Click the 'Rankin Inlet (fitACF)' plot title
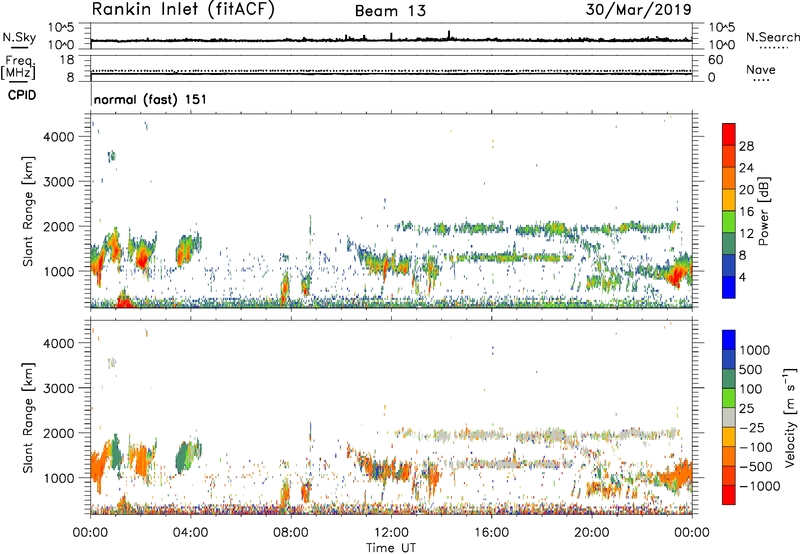 pyautogui.click(x=183, y=10)
